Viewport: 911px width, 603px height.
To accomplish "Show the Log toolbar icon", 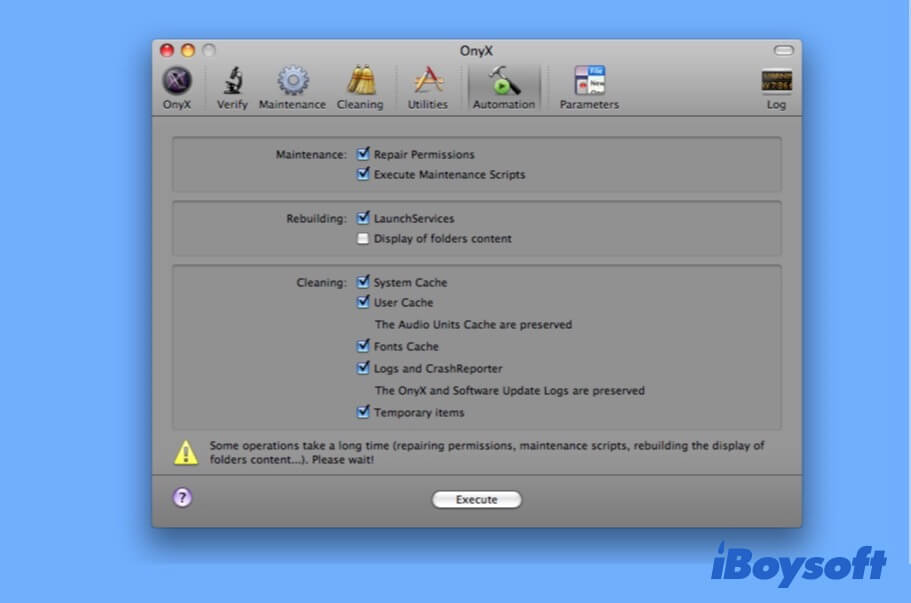I will 776,82.
